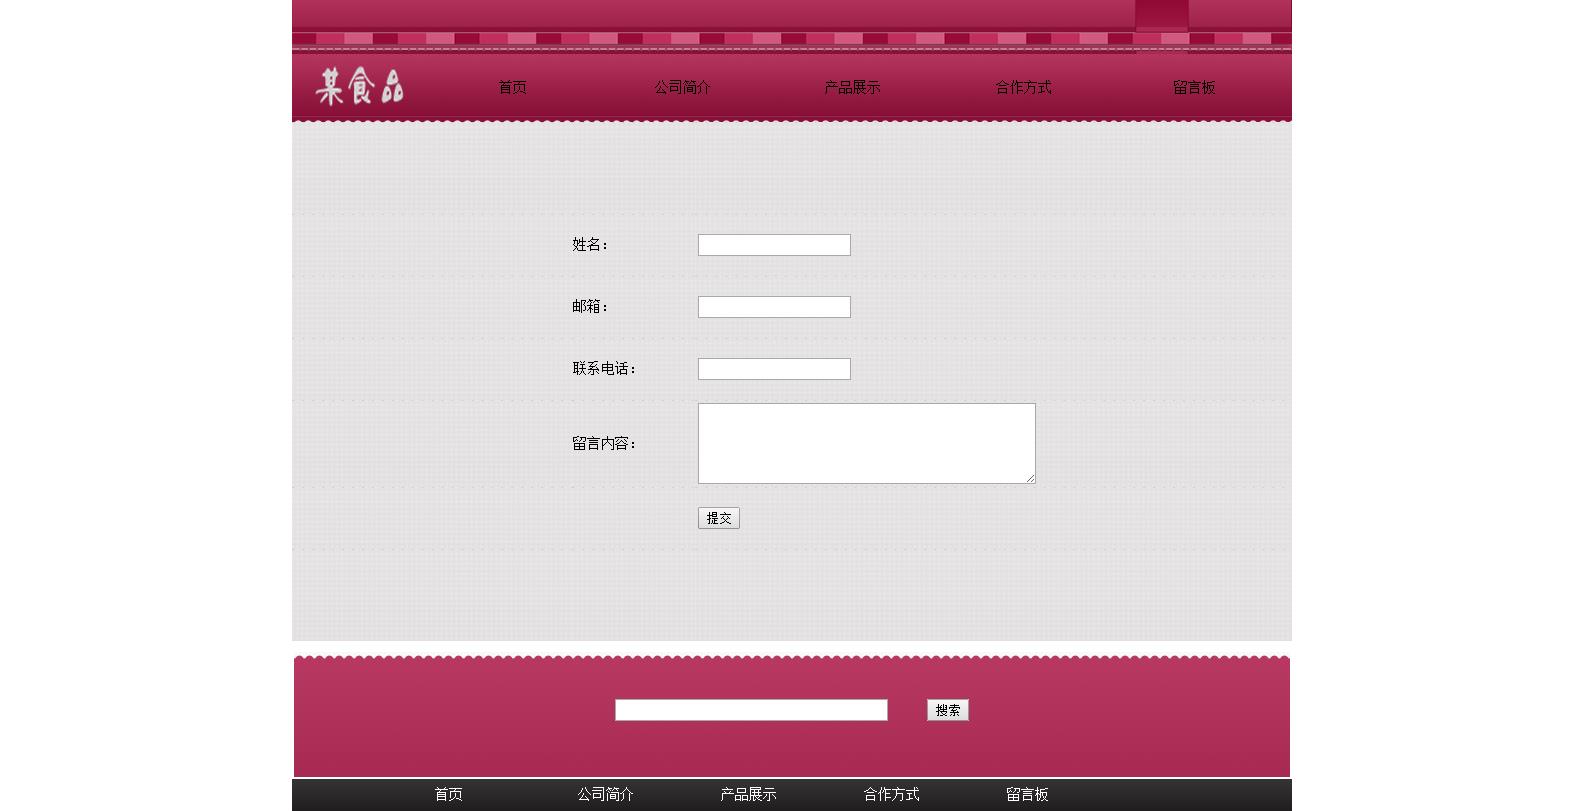Go to 合作方式 in footer bar

891,795
